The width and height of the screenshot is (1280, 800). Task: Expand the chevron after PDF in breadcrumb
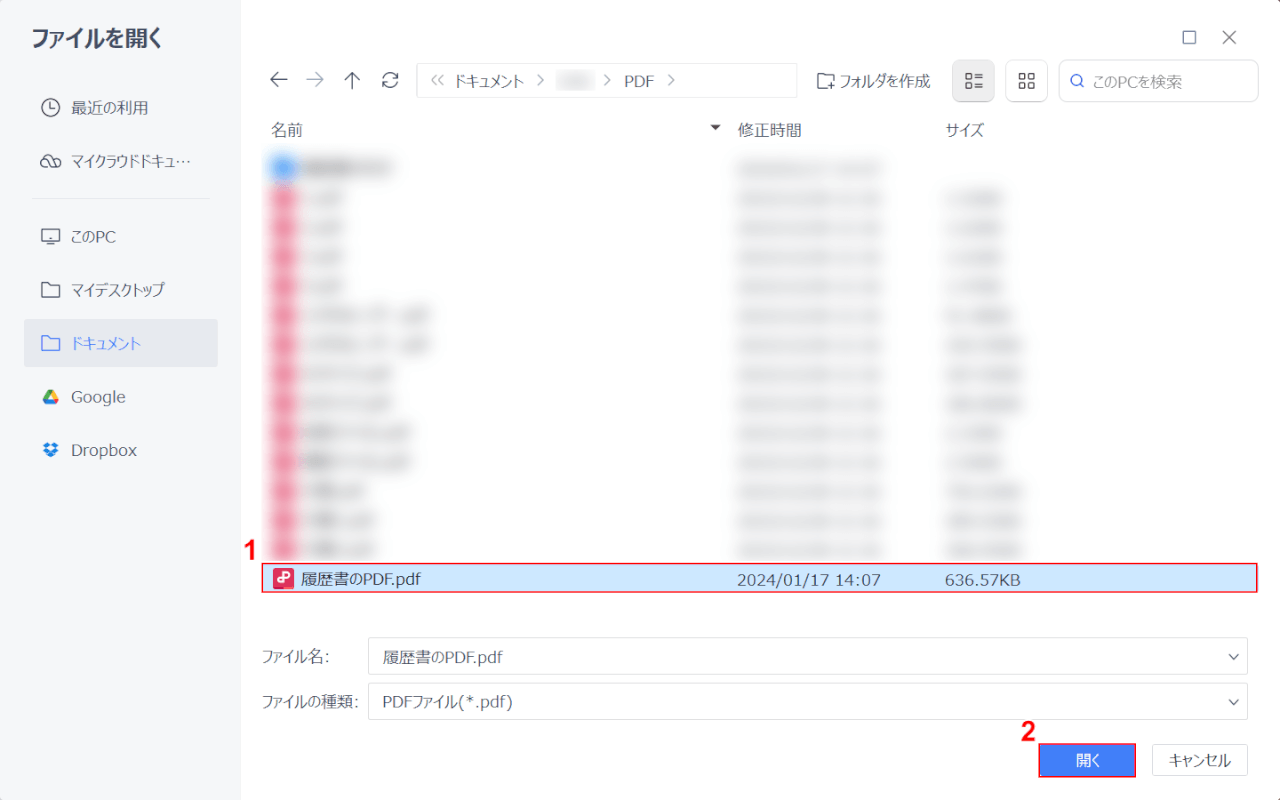tap(671, 81)
